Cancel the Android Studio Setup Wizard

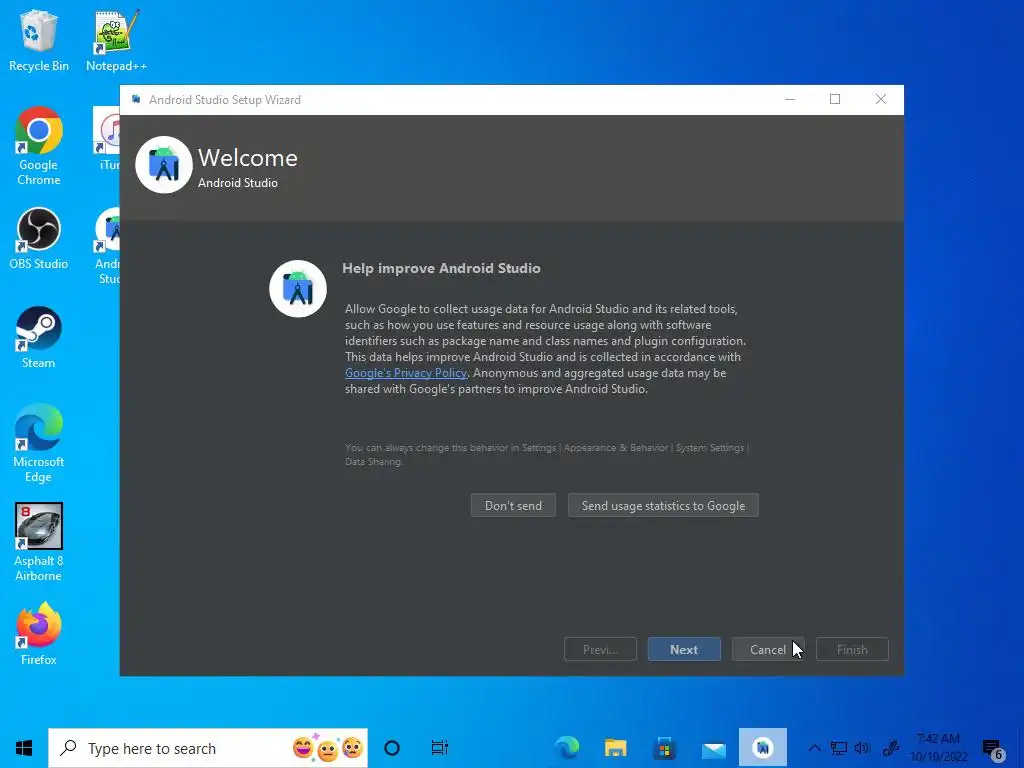(768, 649)
